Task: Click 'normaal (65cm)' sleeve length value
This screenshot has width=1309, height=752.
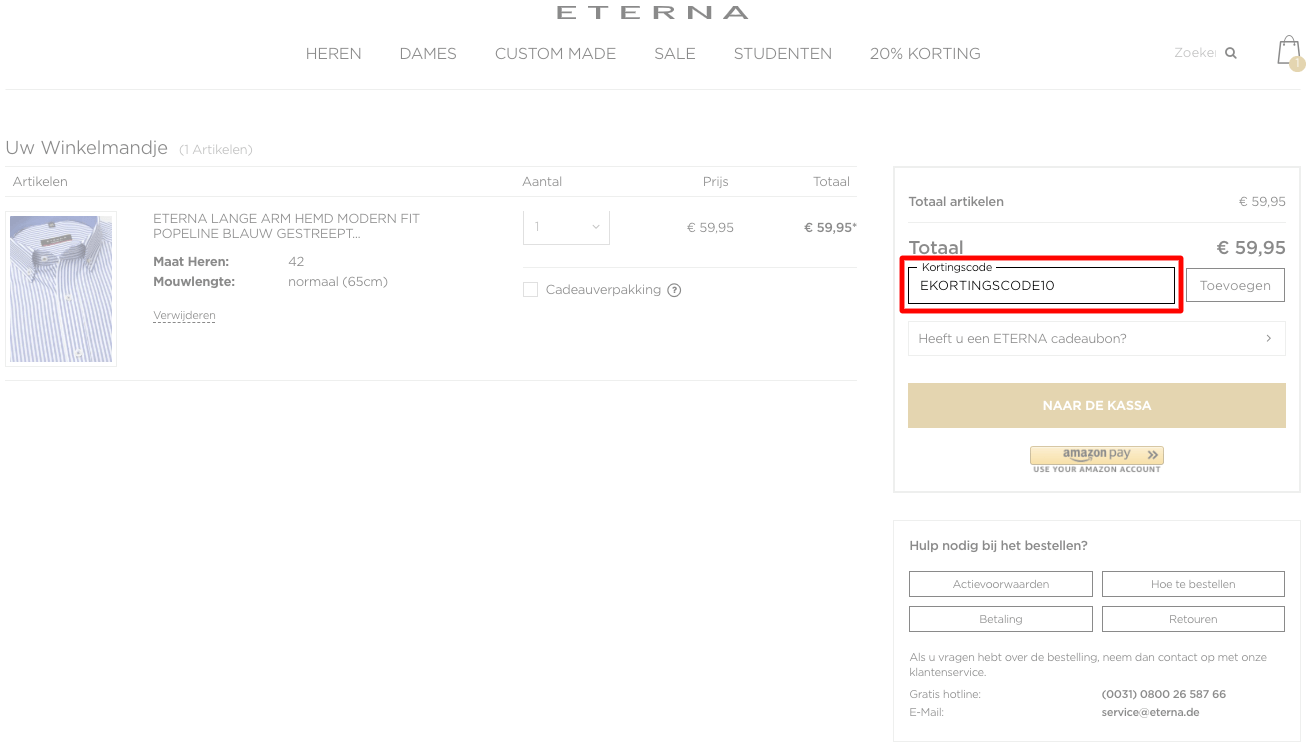Action: (x=338, y=282)
